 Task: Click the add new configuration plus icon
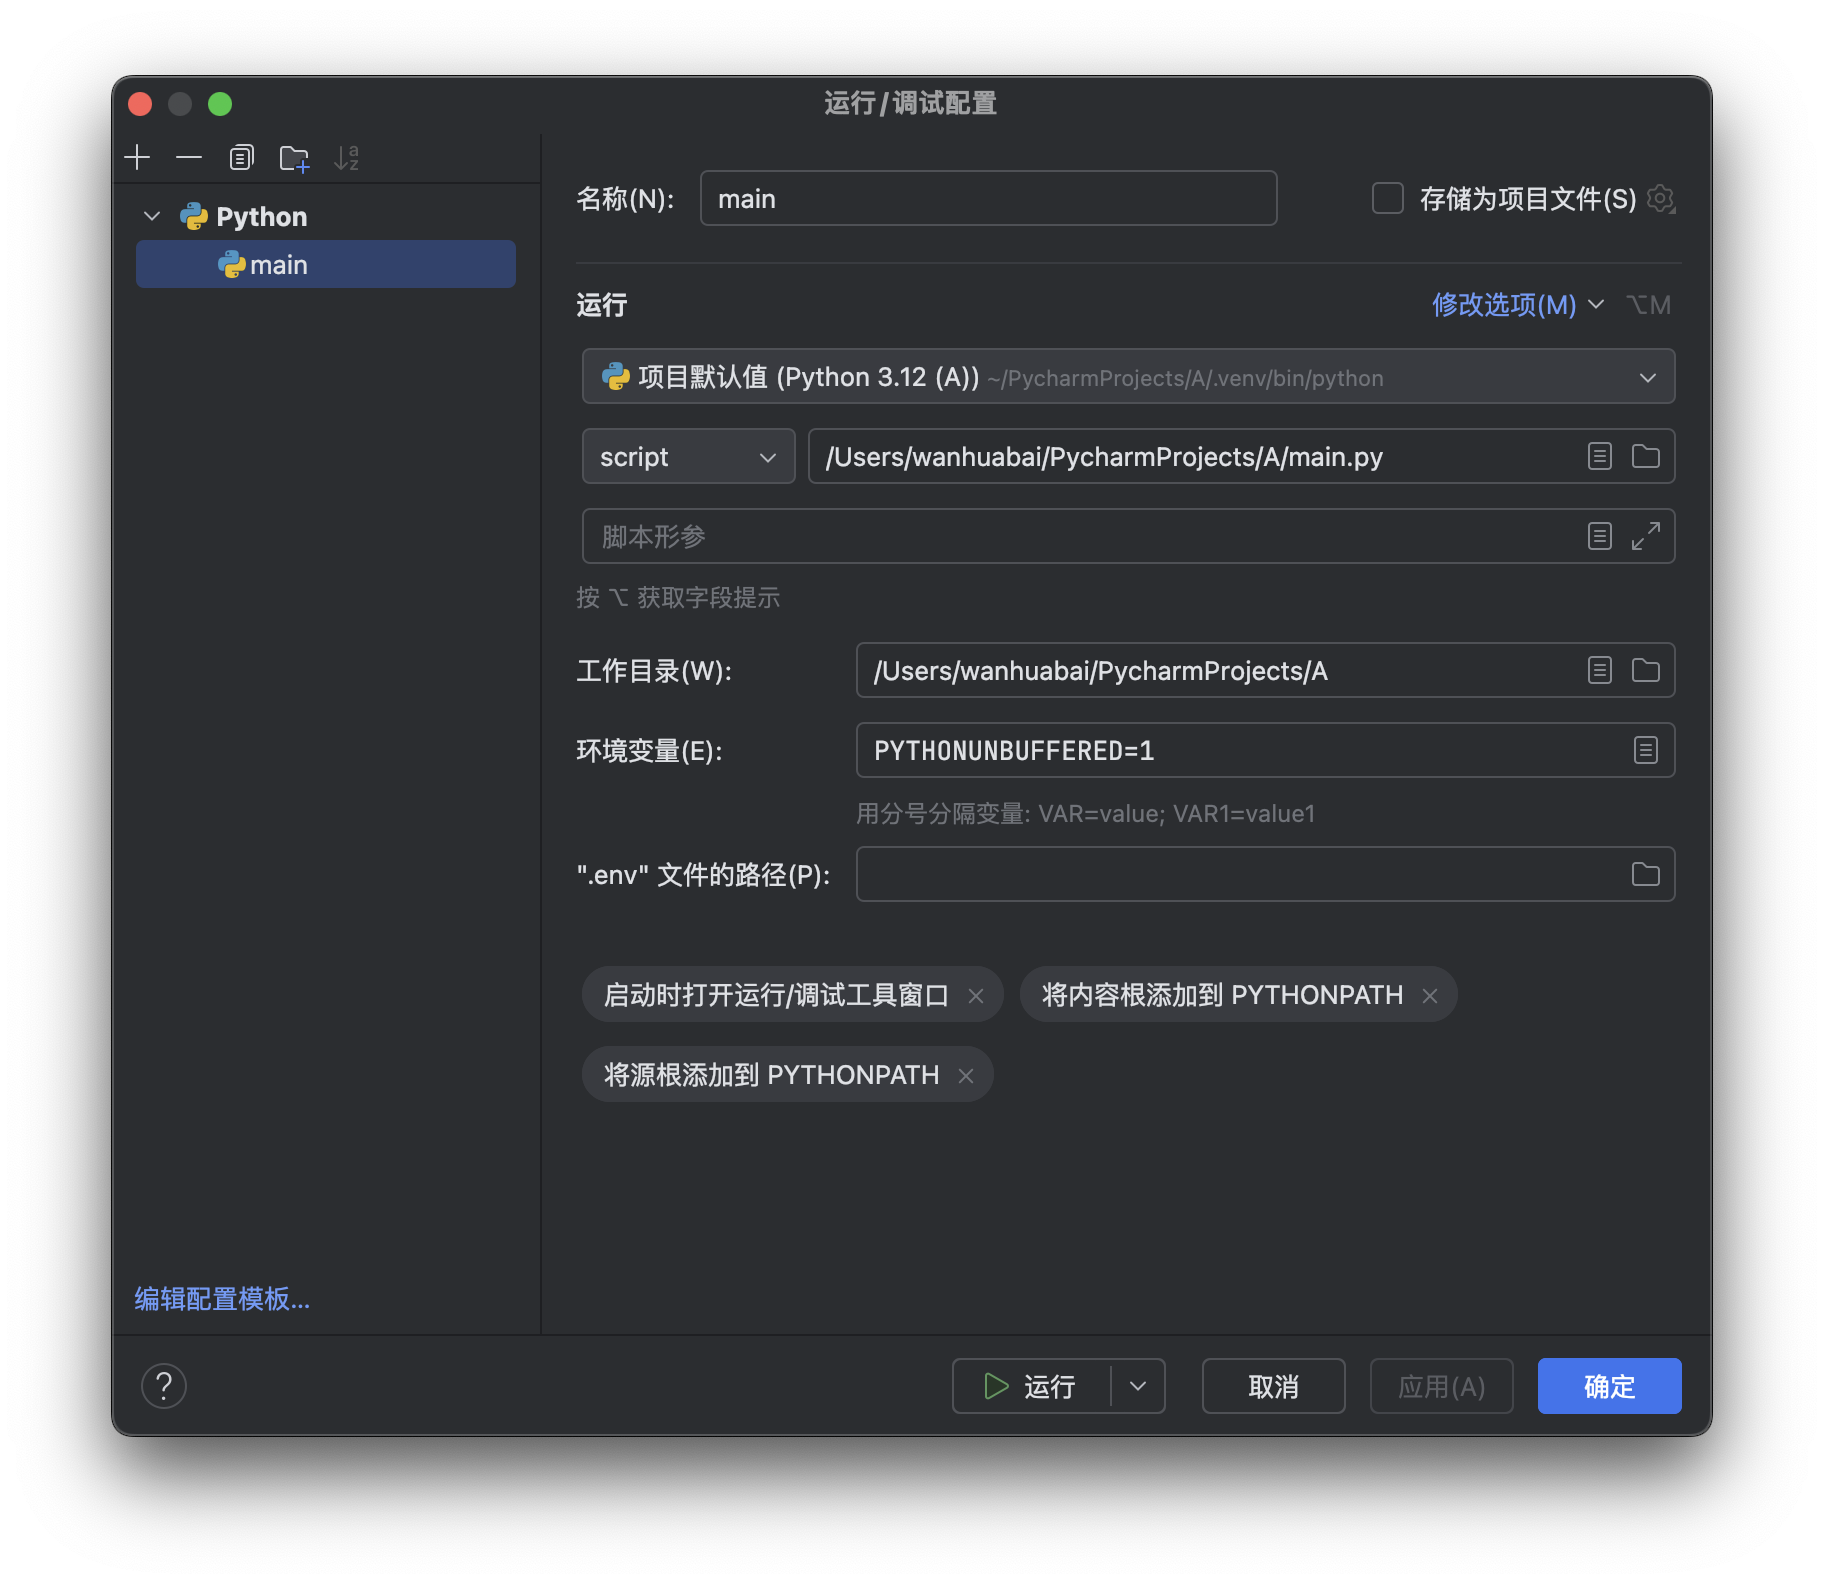click(137, 158)
